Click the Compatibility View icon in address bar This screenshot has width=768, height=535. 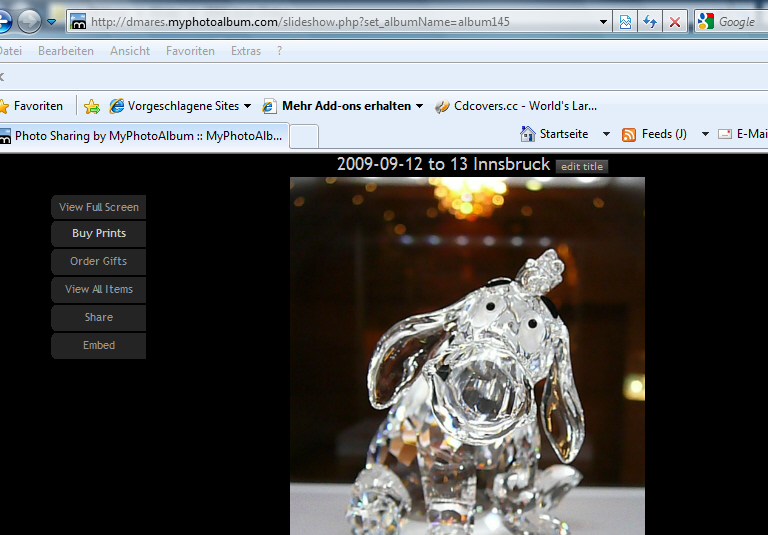coord(625,21)
